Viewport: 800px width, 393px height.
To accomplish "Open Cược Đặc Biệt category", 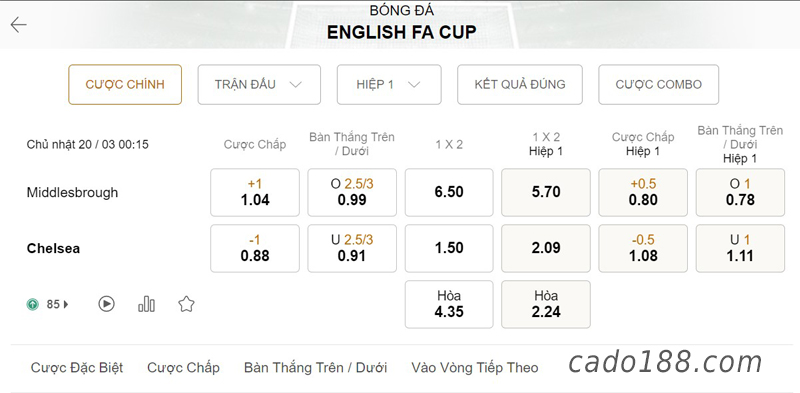I will [77, 367].
